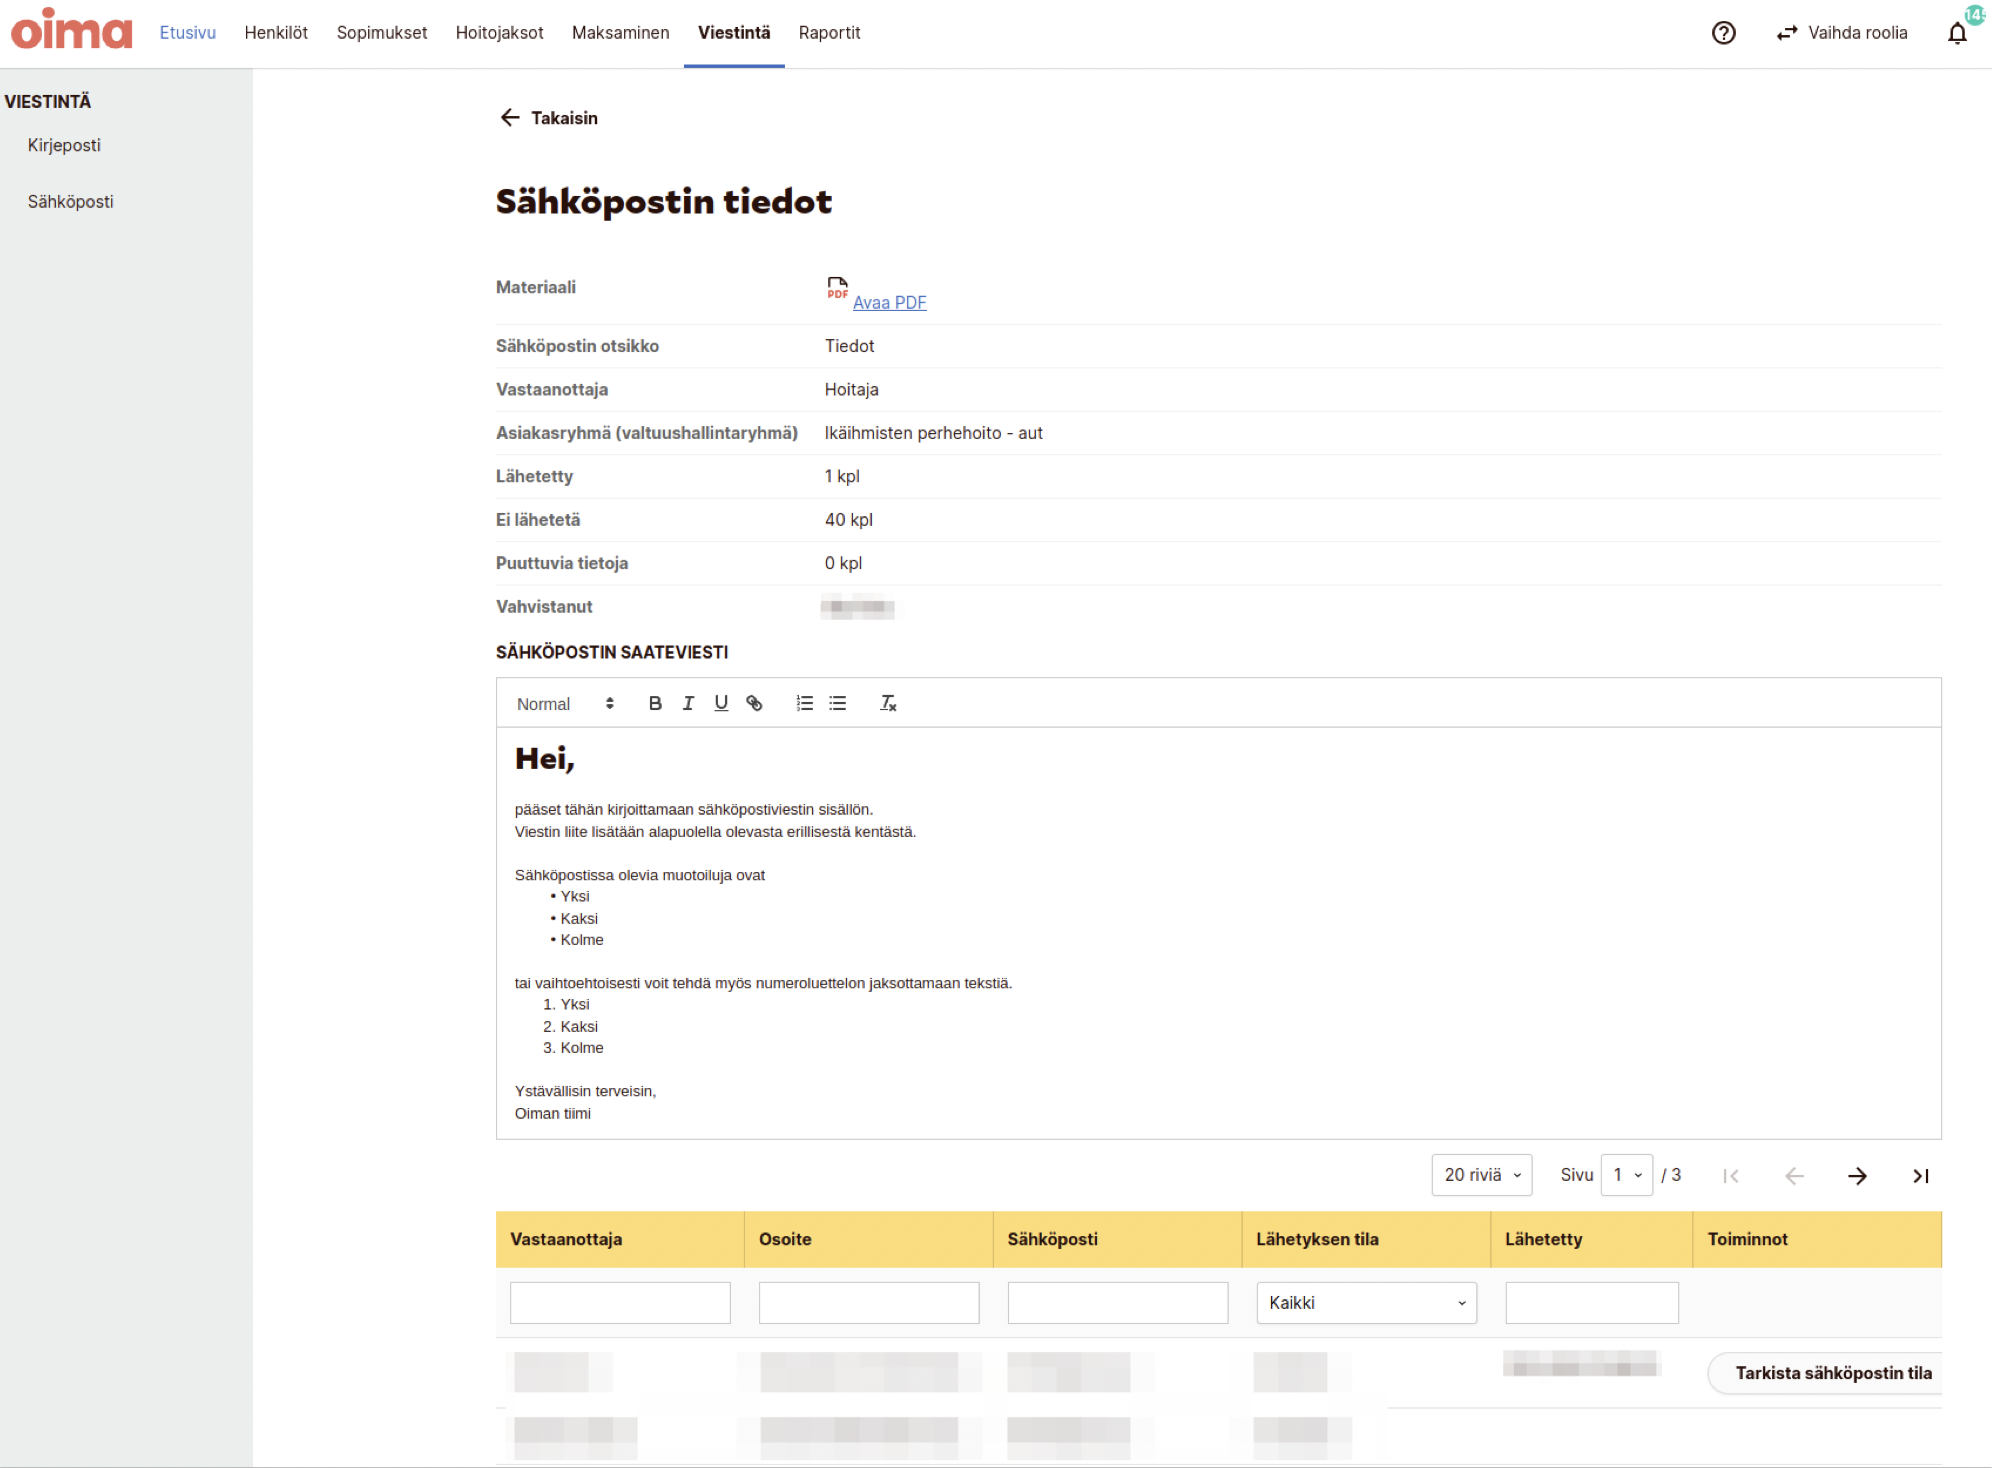Open notifications bell icon
The height and width of the screenshot is (1468, 1992).
tap(1957, 33)
